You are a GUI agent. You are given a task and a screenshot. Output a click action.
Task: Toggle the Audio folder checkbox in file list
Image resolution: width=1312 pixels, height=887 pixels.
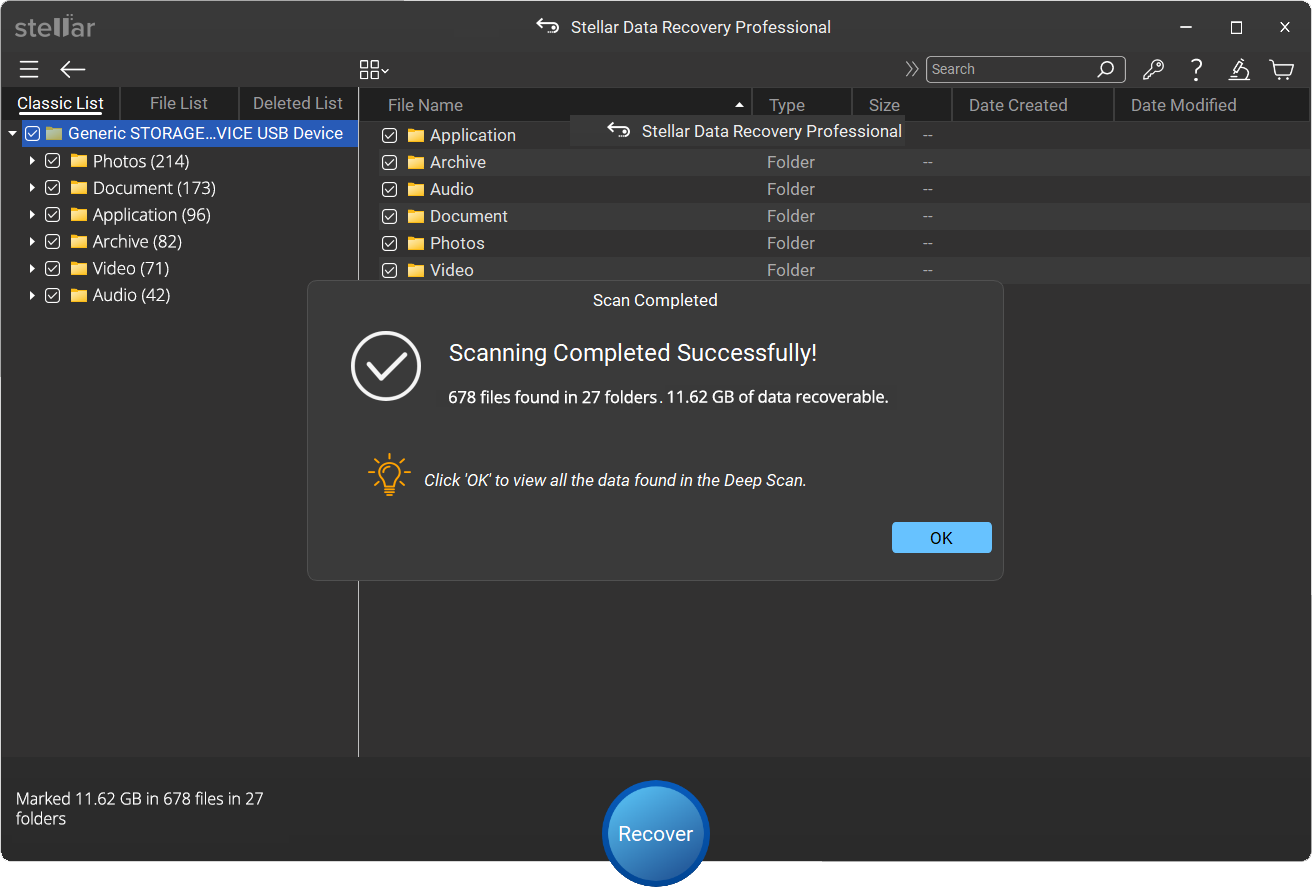pyautogui.click(x=390, y=190)
